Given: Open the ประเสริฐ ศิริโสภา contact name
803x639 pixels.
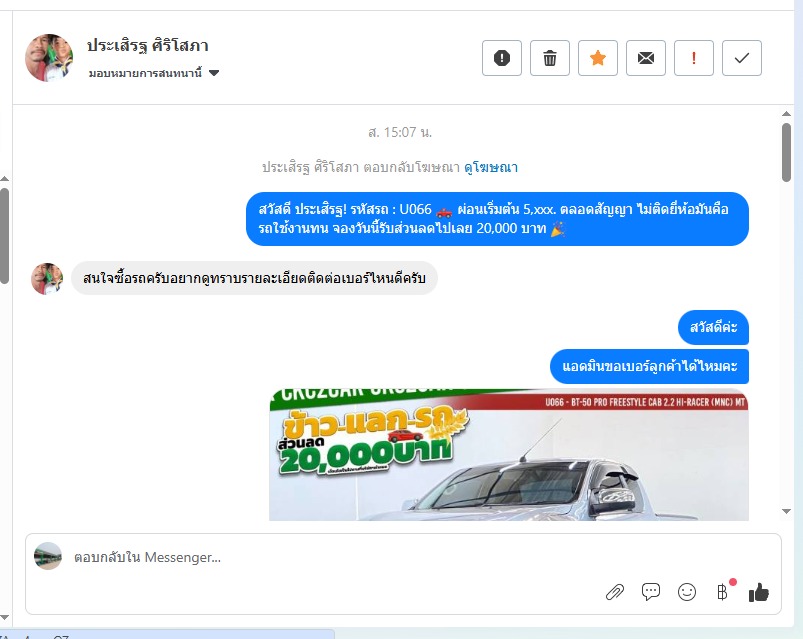Looking at the screenshot, I should pos(147,46).
